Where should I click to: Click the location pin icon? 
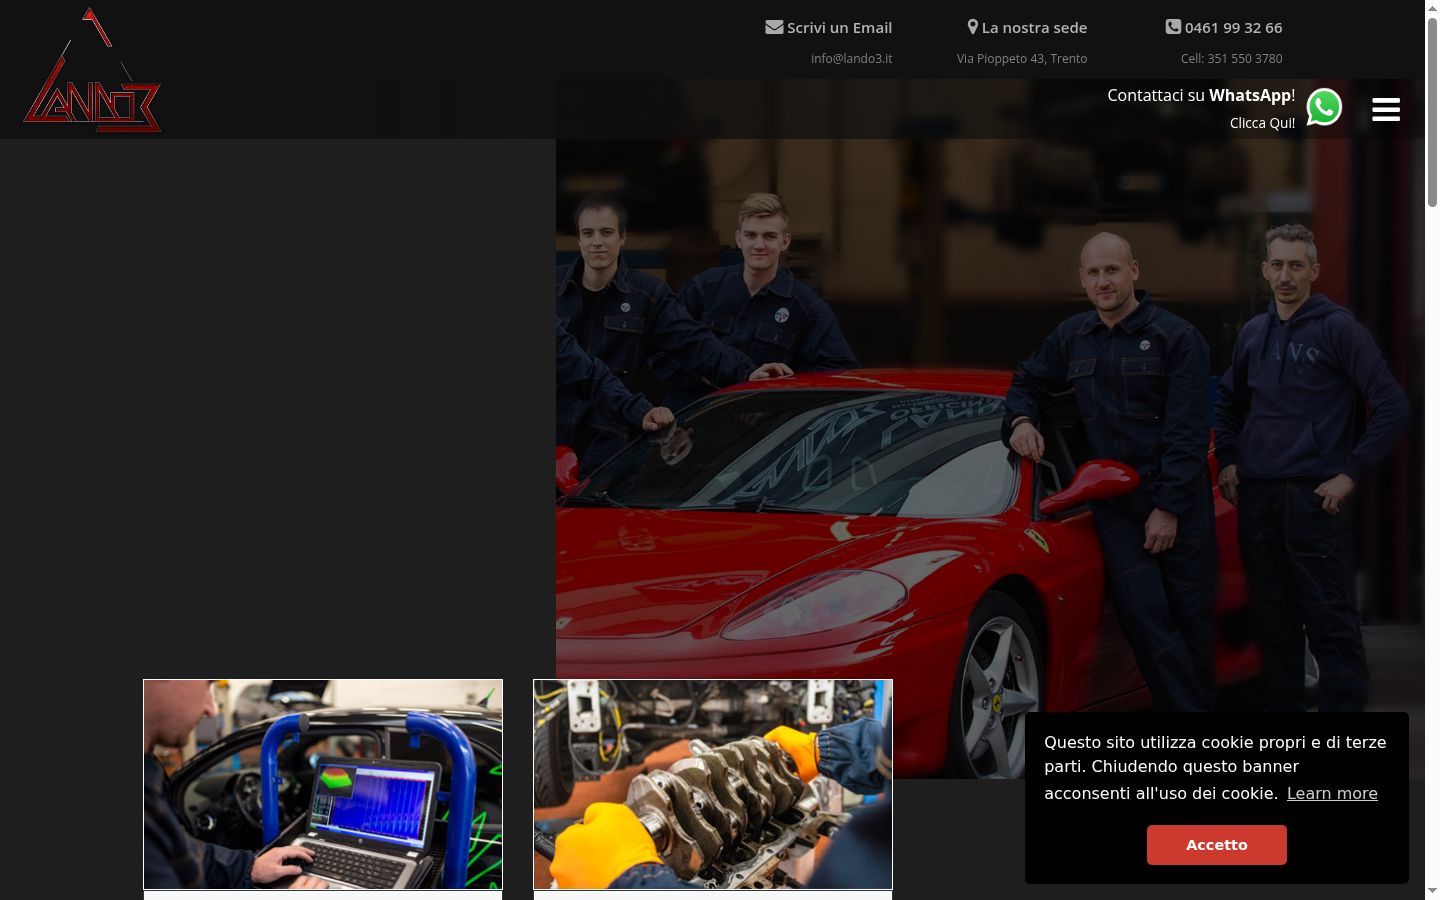[x=972, y=27]
